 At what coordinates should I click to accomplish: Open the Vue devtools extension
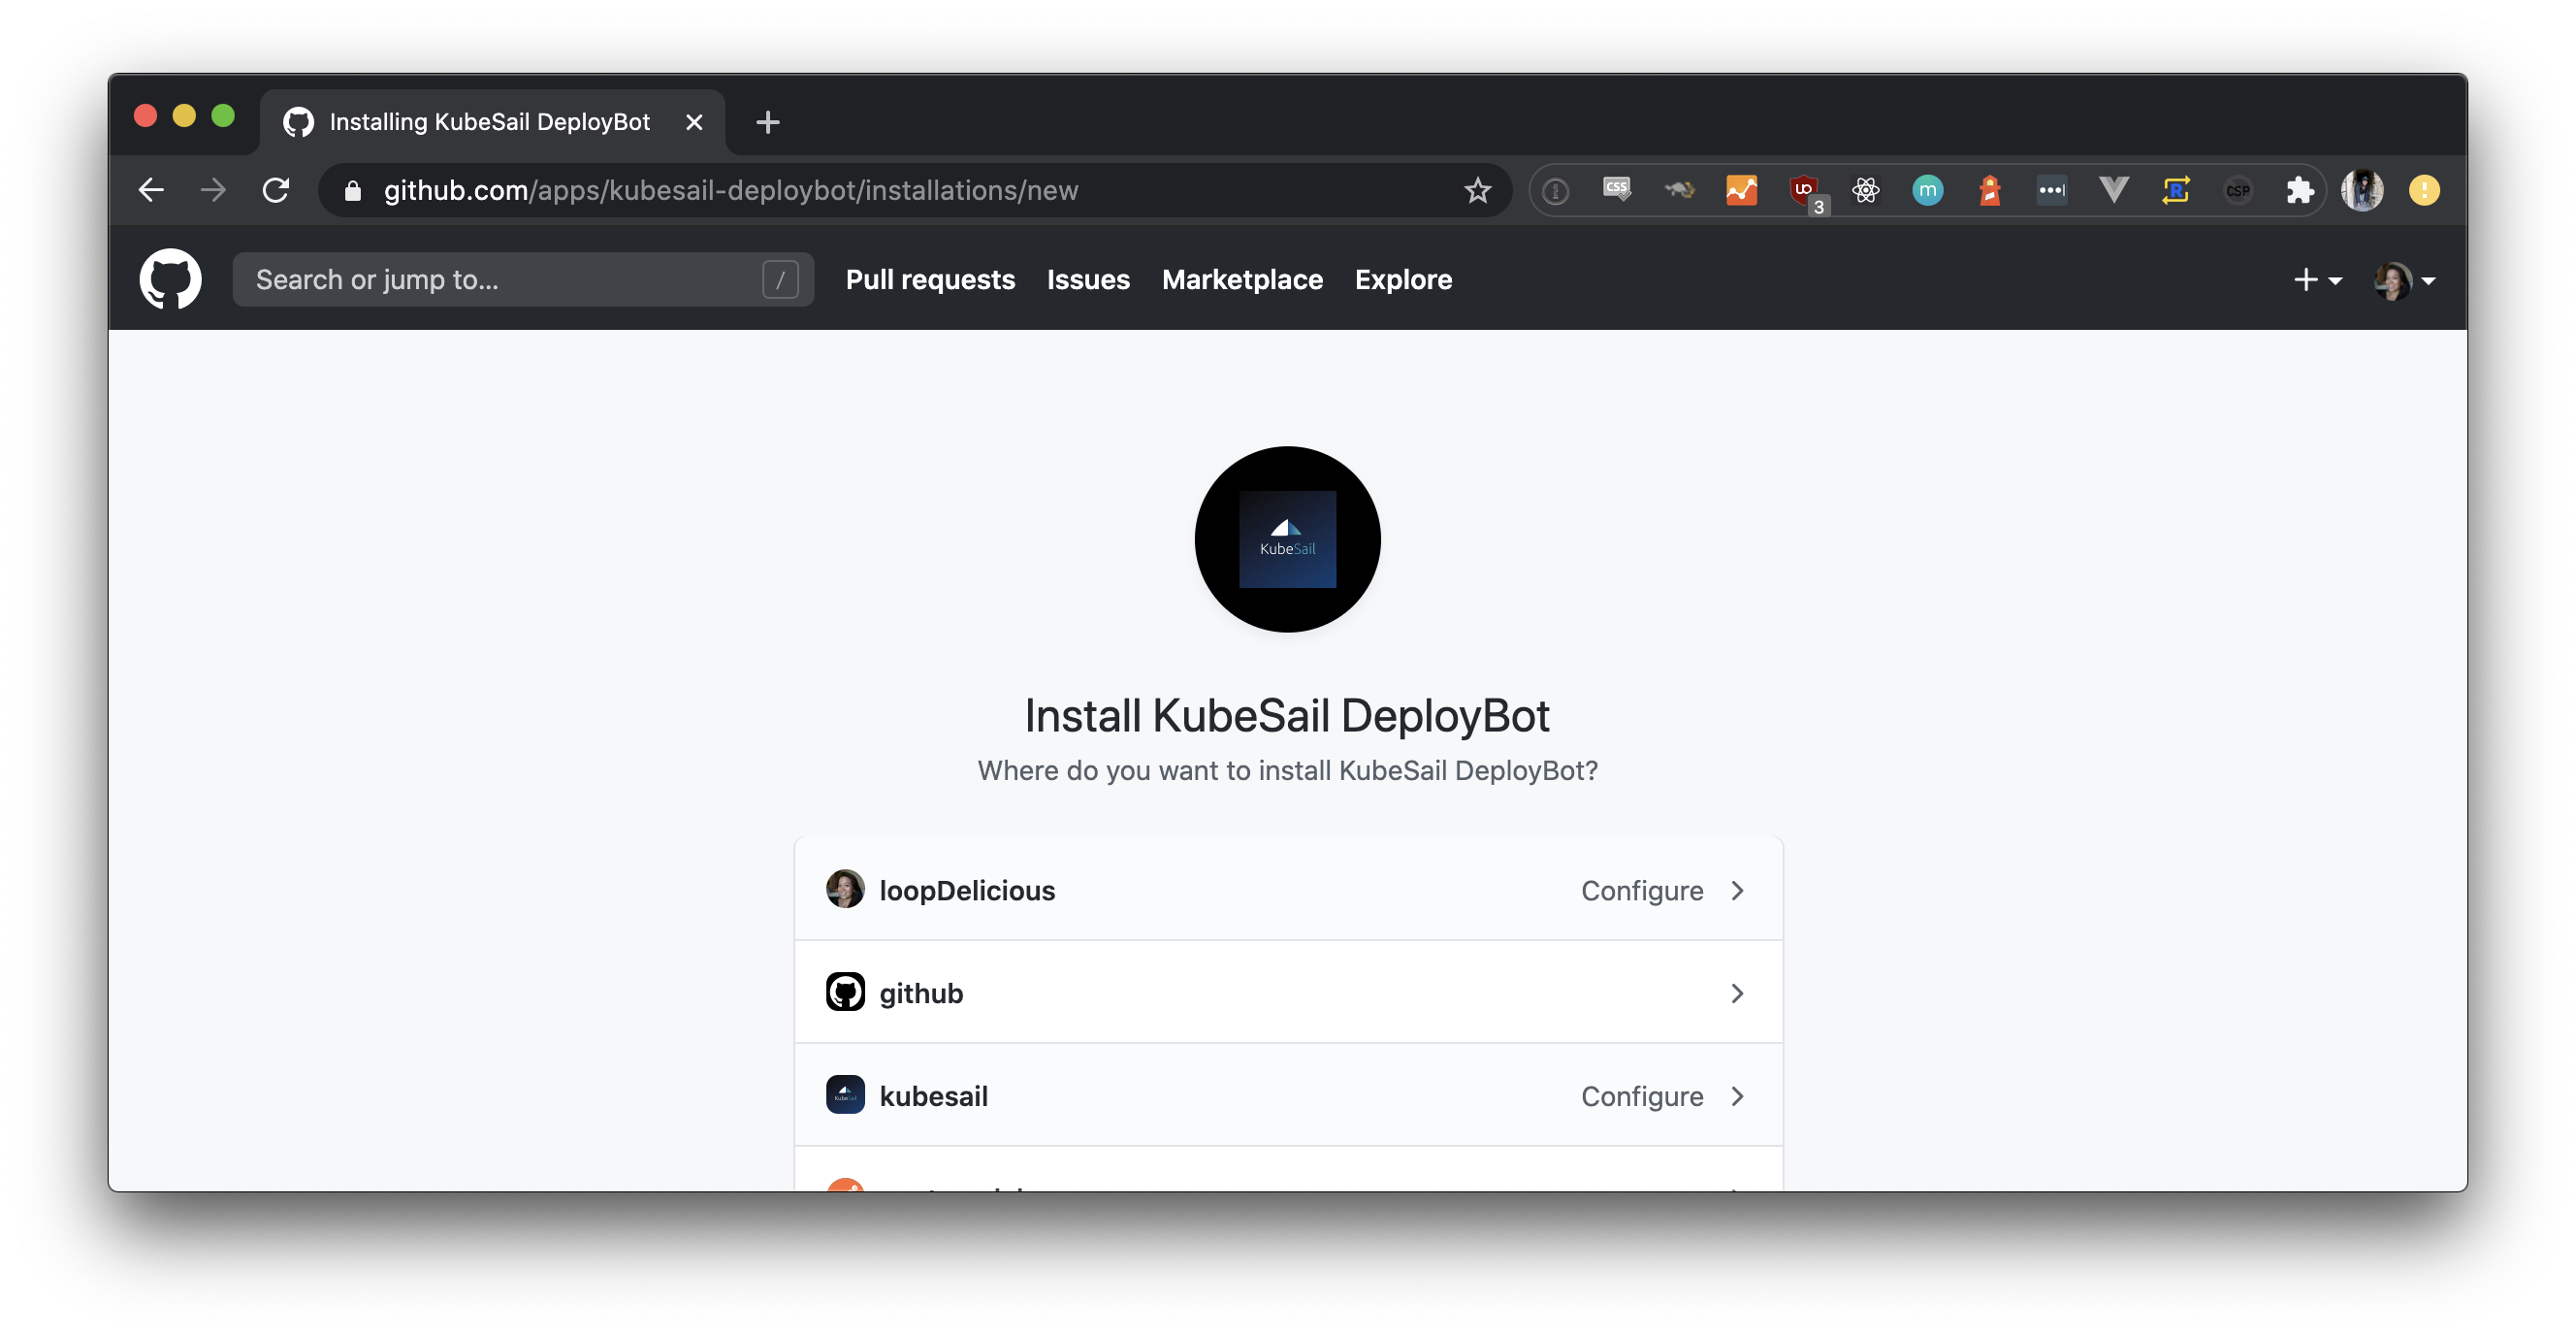(x=2114, y=190)
